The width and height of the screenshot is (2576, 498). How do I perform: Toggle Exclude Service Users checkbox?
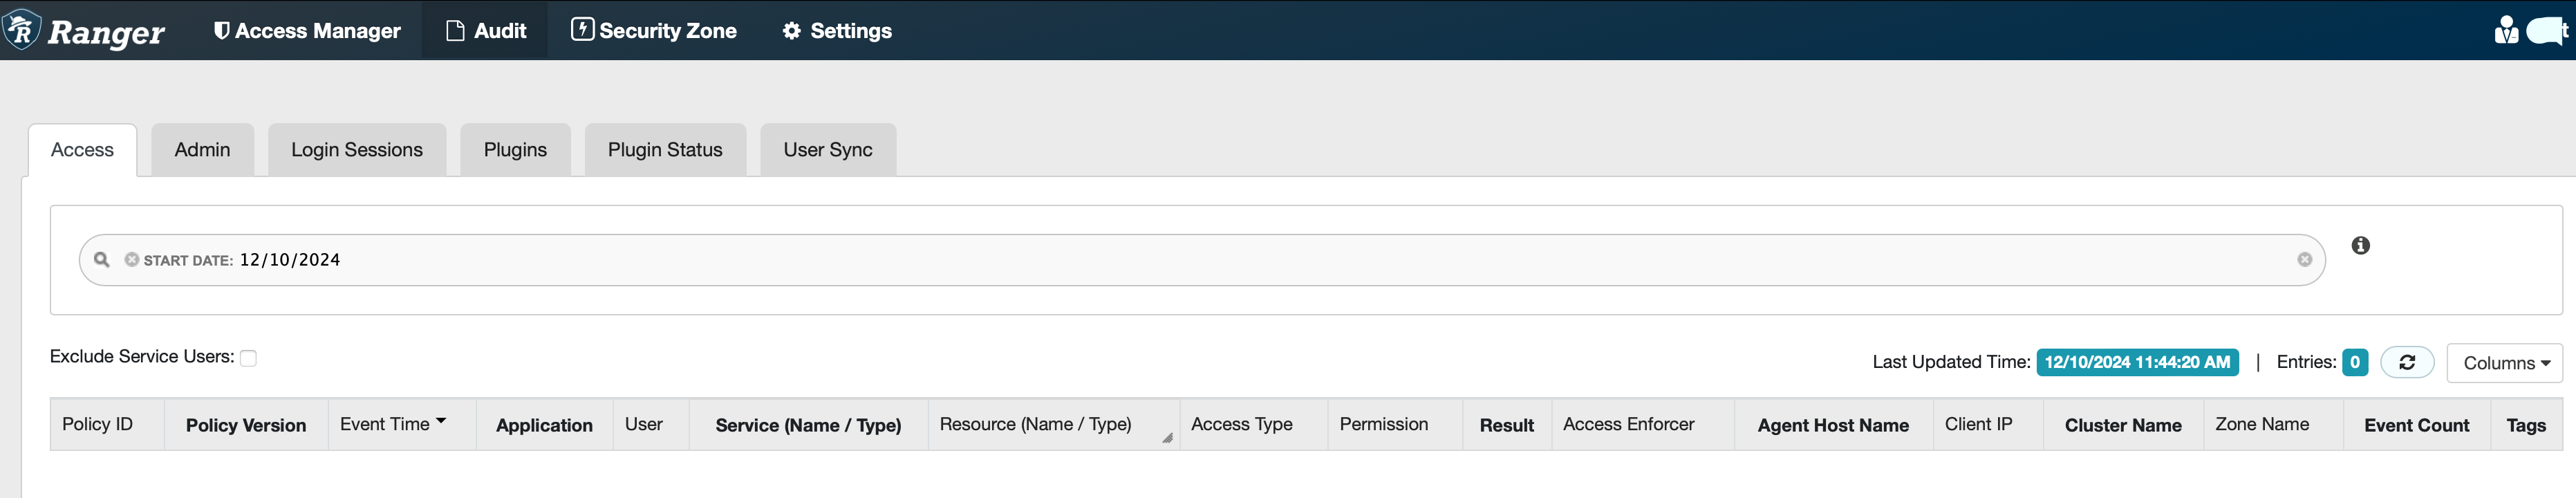tap(249, 358)
